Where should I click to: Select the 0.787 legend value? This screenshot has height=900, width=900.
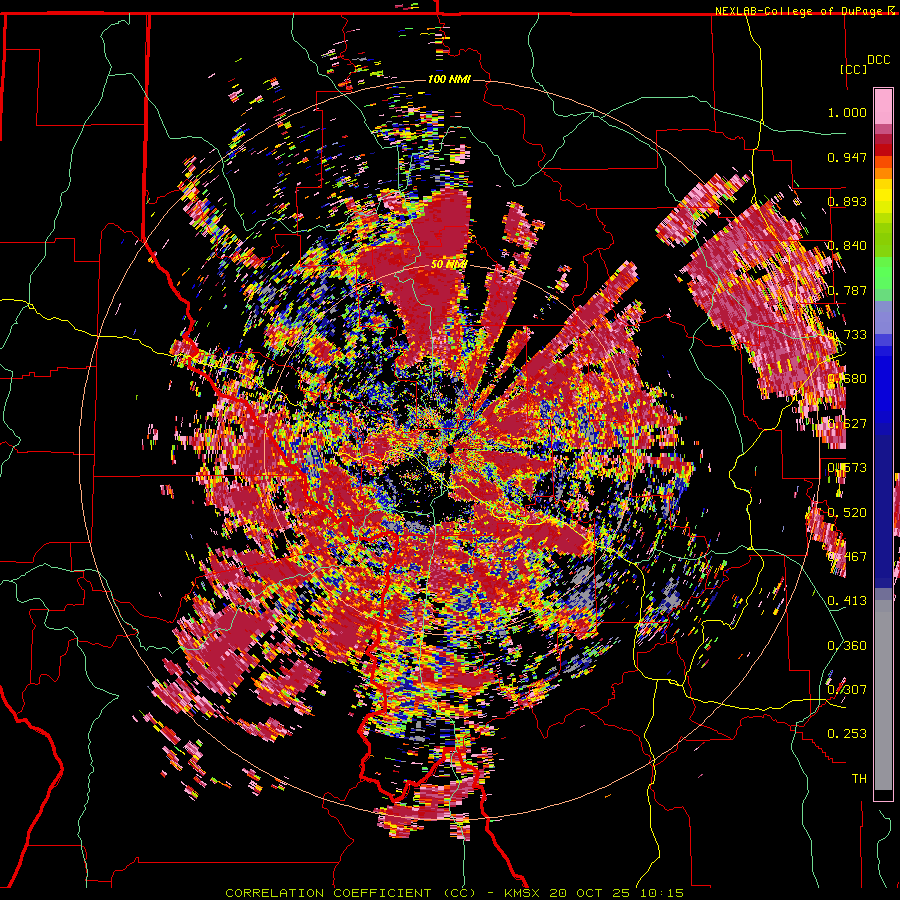[x=847, y=290]
